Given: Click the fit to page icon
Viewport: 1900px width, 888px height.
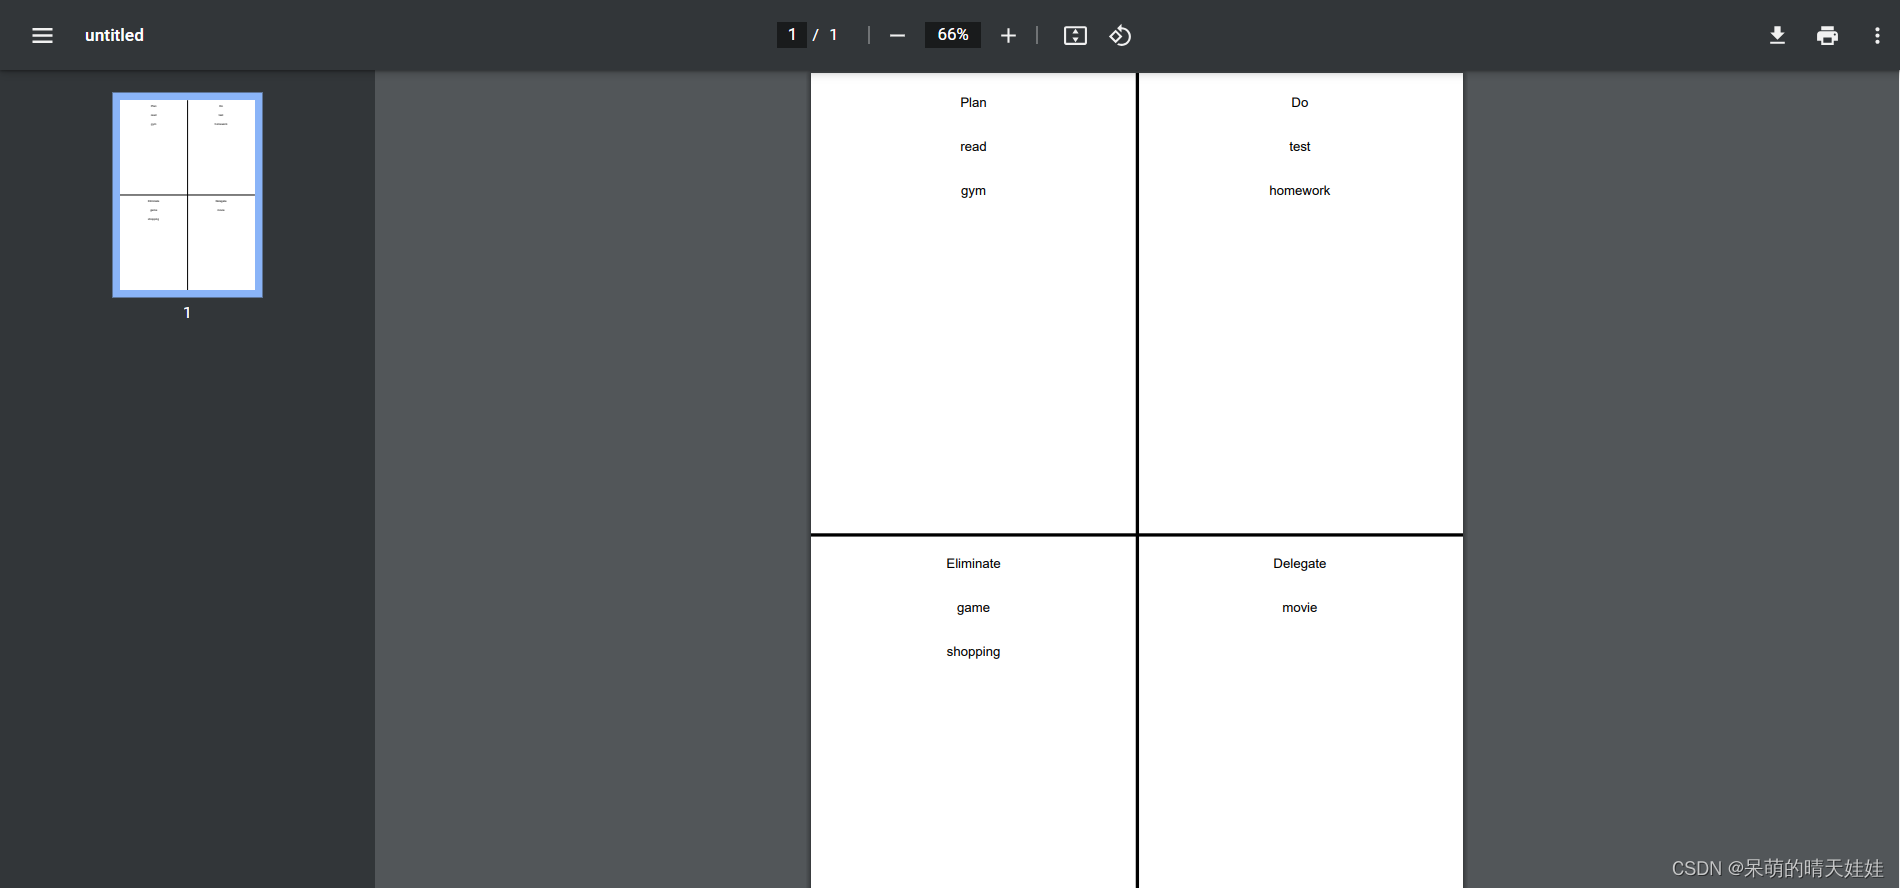Looking at the screenshot, I should (1075, 36).
